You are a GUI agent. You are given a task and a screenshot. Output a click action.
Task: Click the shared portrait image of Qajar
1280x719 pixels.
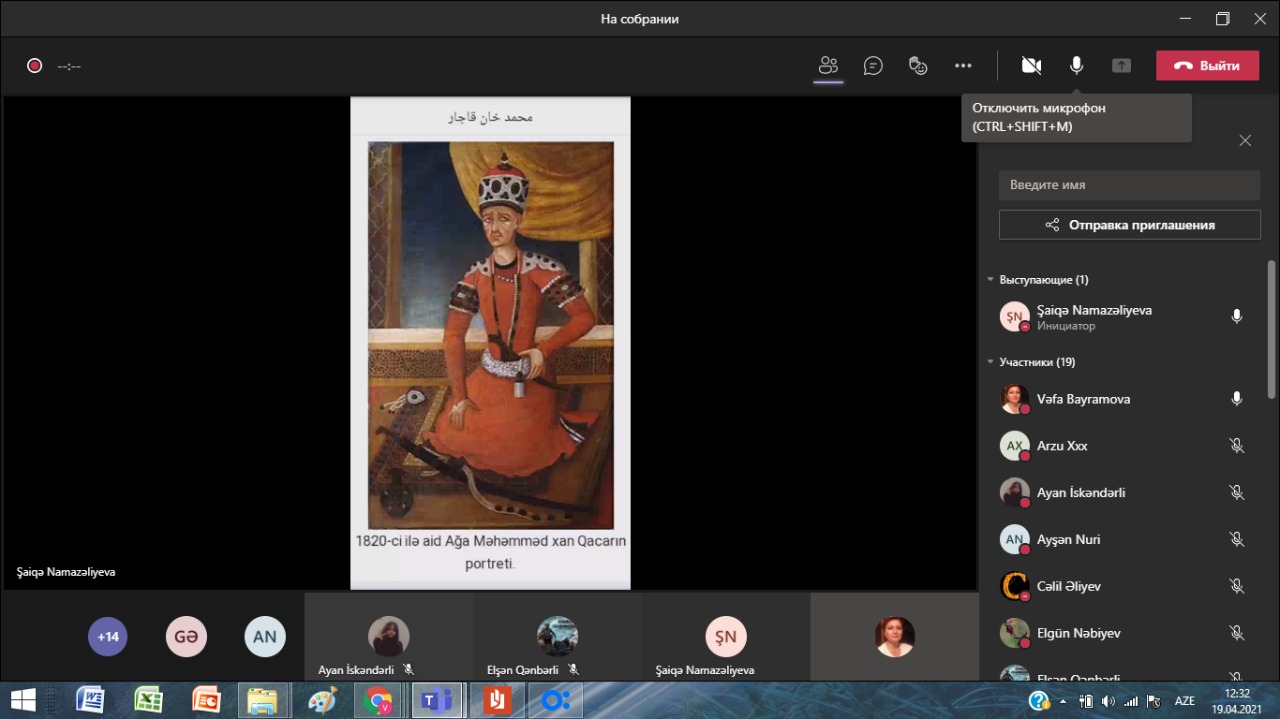click(491, 335)
